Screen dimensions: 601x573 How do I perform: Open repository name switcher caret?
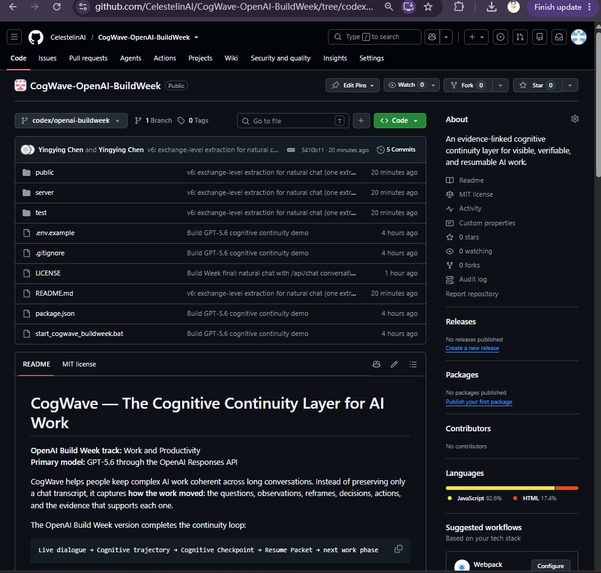tap(196, 37)
